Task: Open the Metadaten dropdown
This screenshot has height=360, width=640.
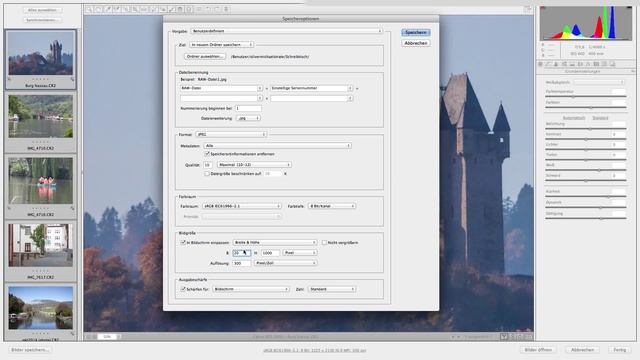Action: [x=278, y=146]
